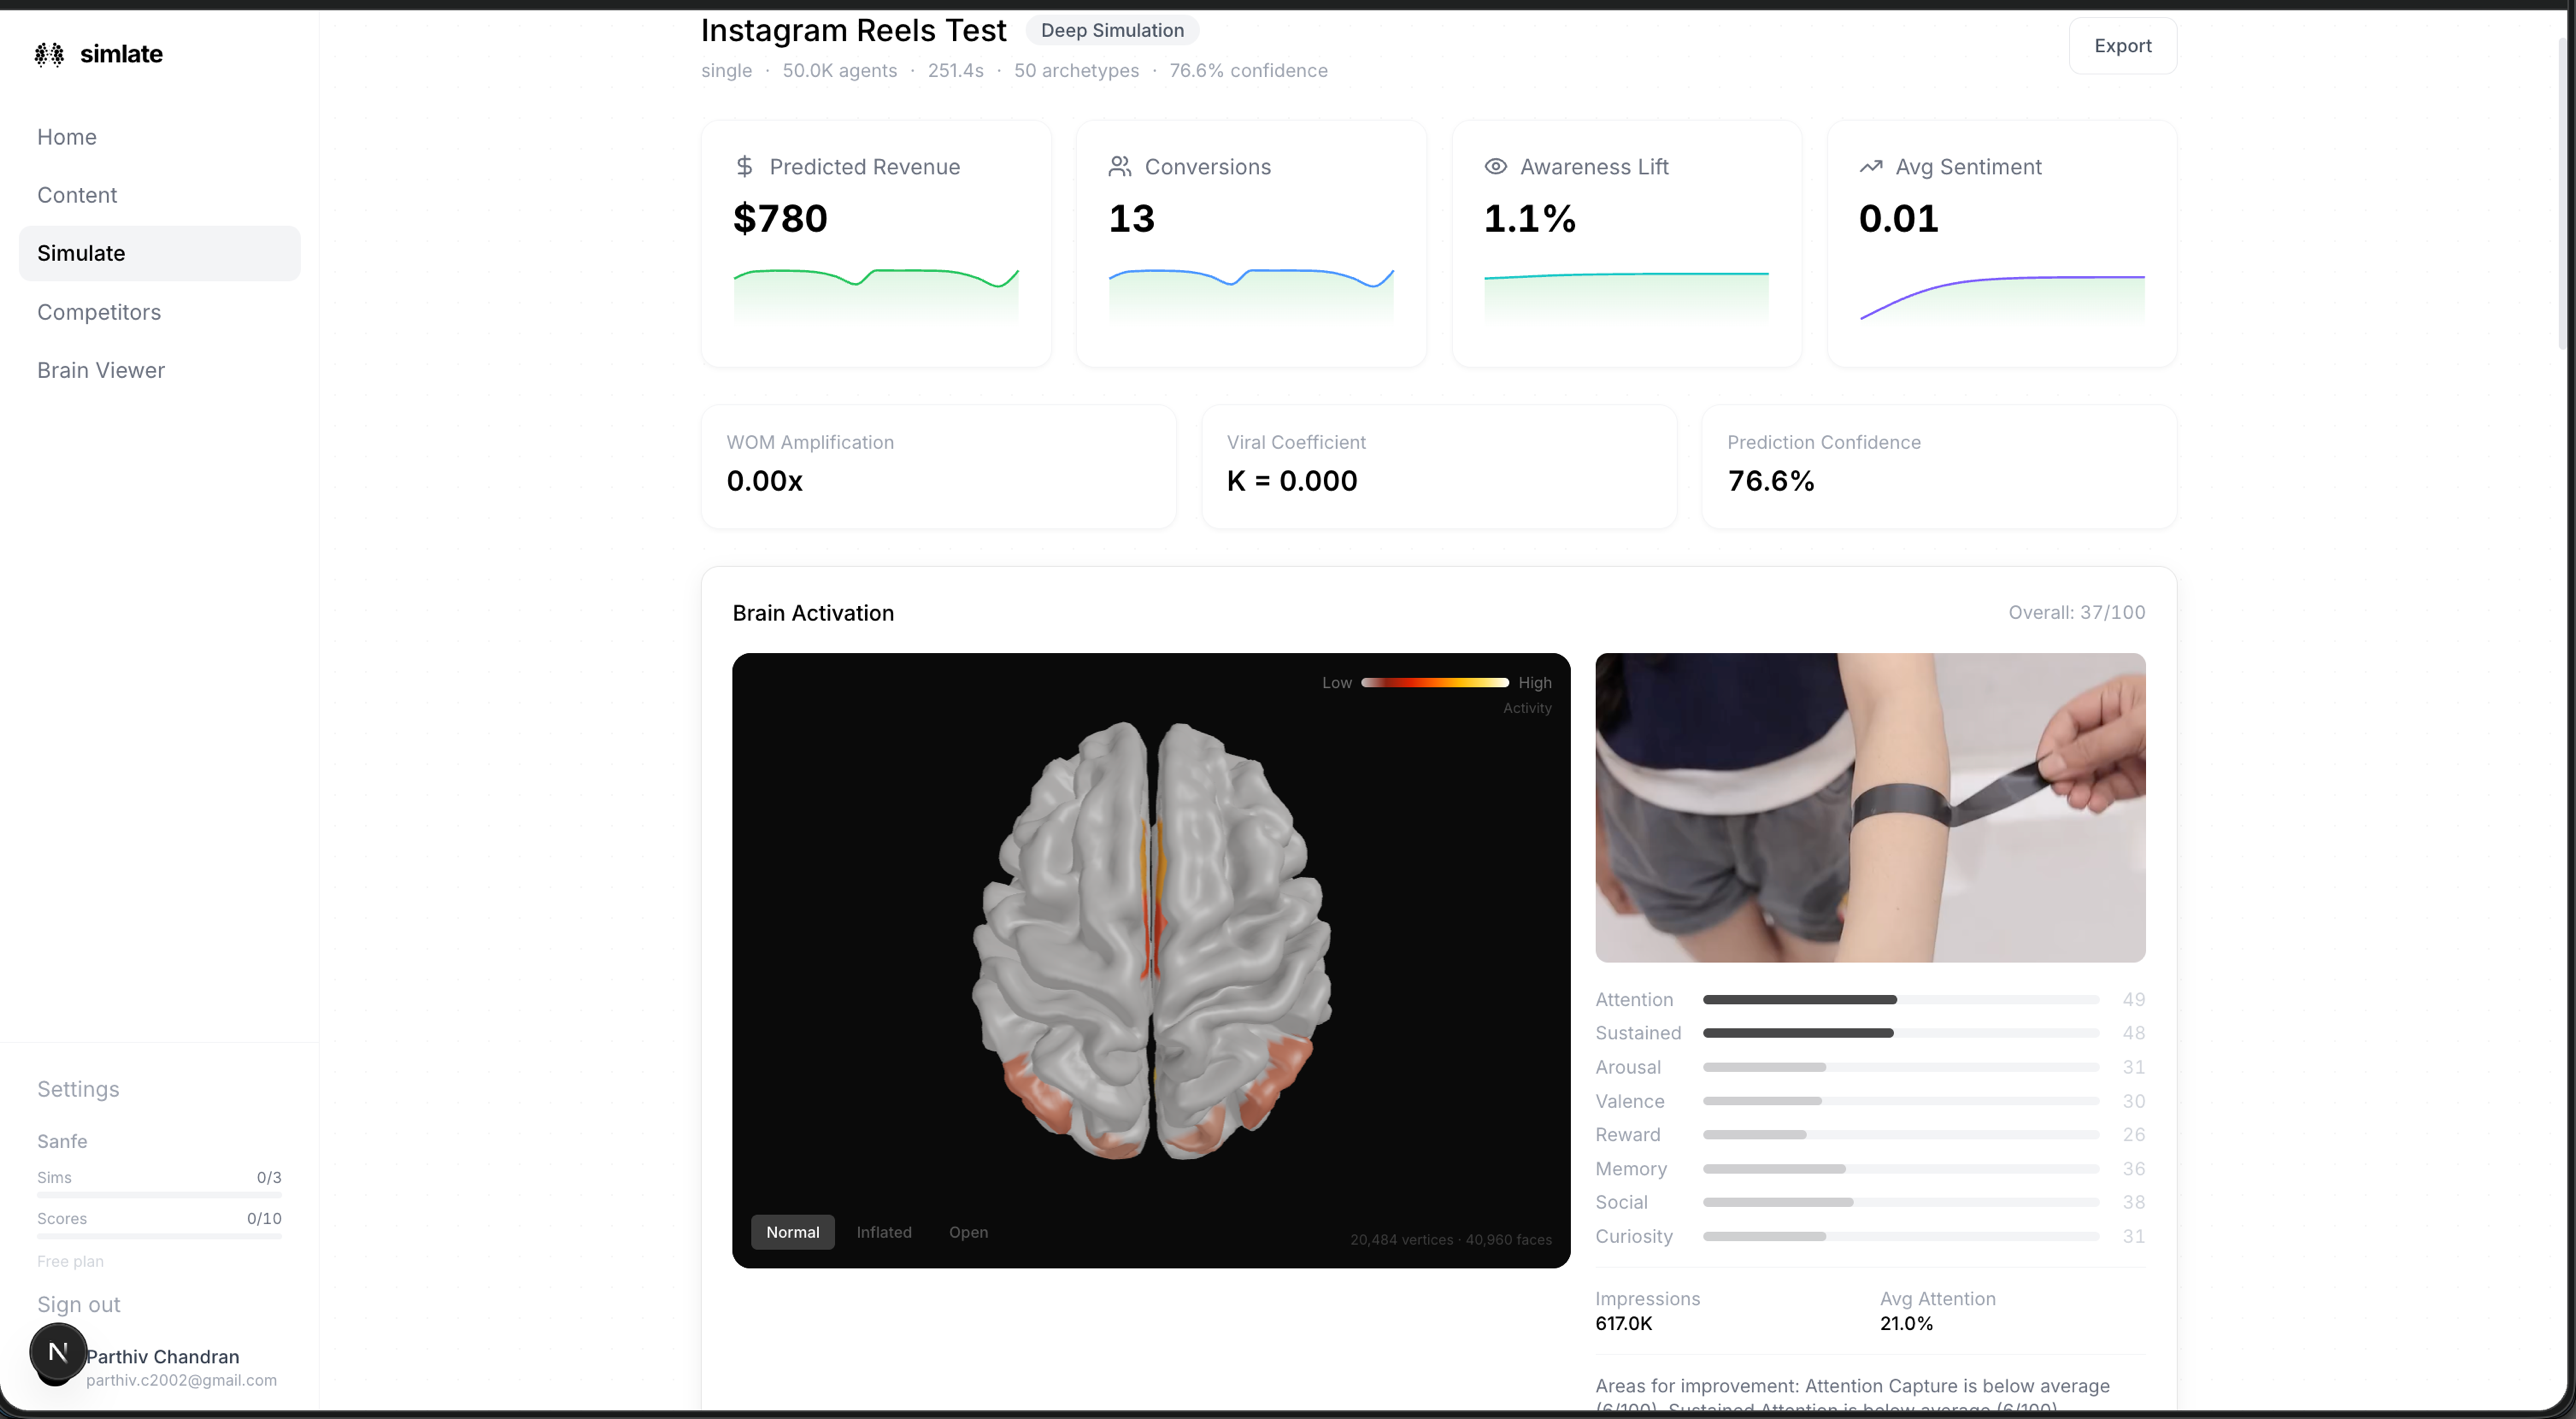Switch to the Open brain view

[x=967, y=1232]
